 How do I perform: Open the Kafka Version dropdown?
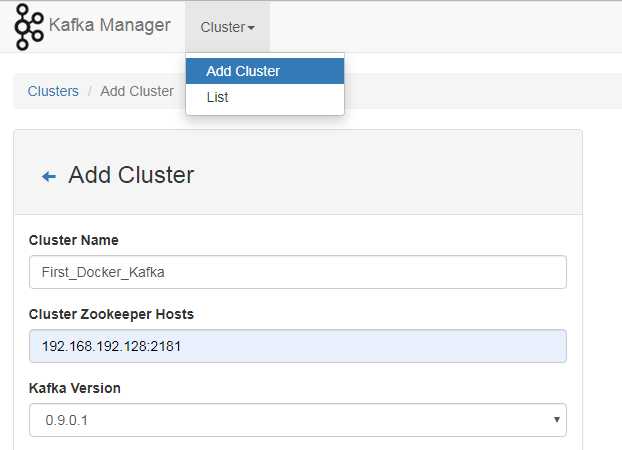pos(298,420)
